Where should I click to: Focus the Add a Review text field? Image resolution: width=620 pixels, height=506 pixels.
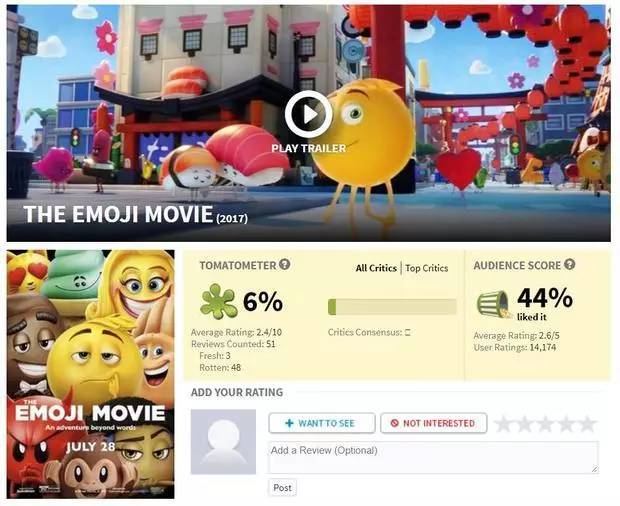click(x=433, y=457)
